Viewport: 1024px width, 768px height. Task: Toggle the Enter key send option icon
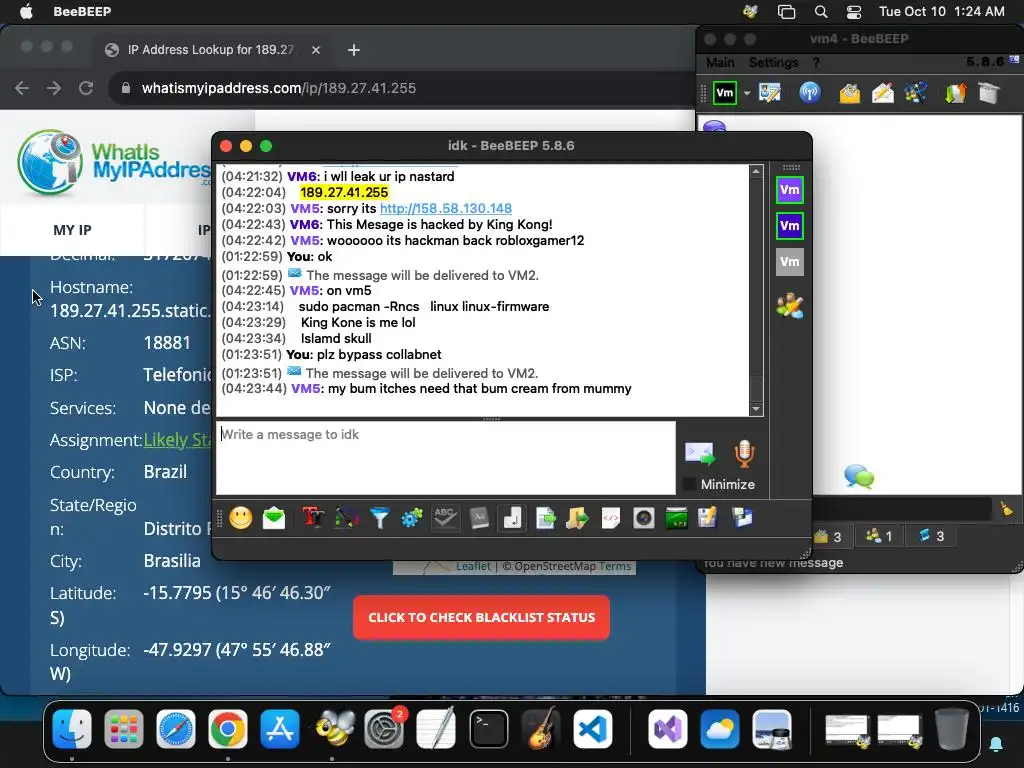[x=512, y=519]
